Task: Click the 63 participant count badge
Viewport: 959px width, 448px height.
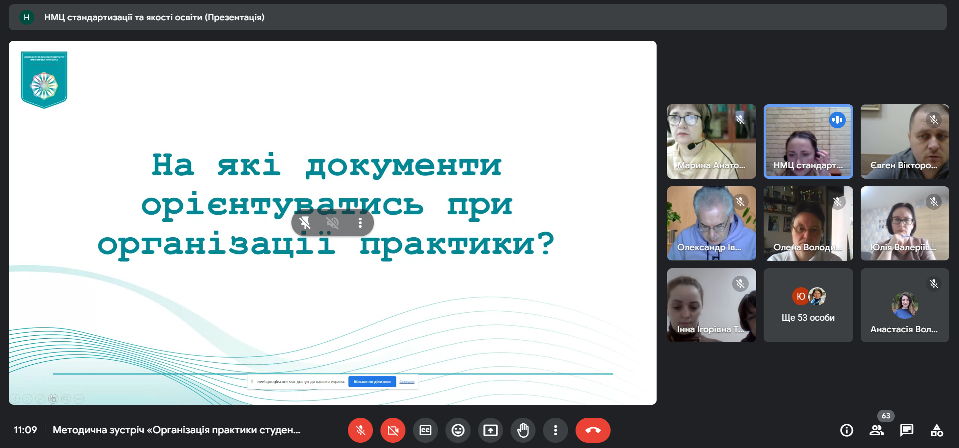Action: 886,416
